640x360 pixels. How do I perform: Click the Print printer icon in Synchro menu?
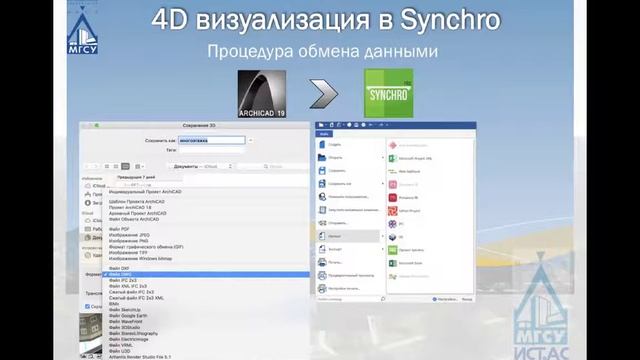(322, 262)
